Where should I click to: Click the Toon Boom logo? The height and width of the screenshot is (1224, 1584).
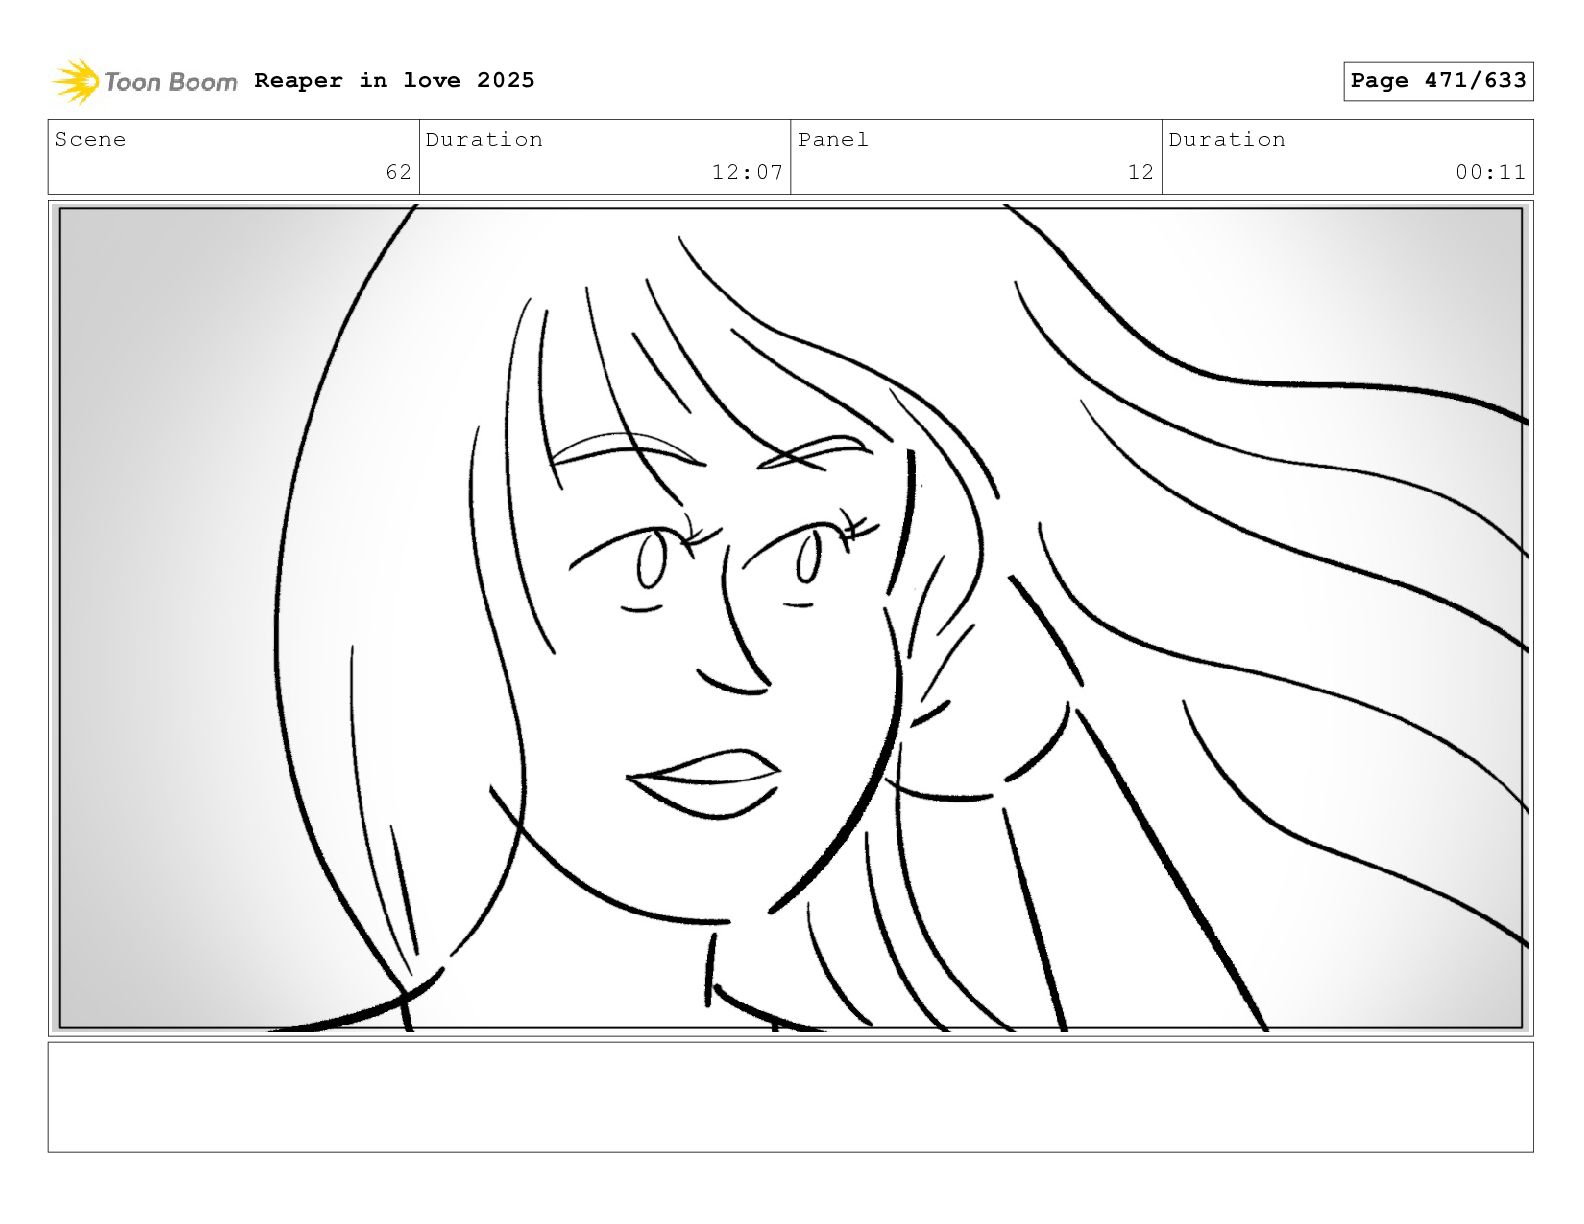tap(145, 81)
